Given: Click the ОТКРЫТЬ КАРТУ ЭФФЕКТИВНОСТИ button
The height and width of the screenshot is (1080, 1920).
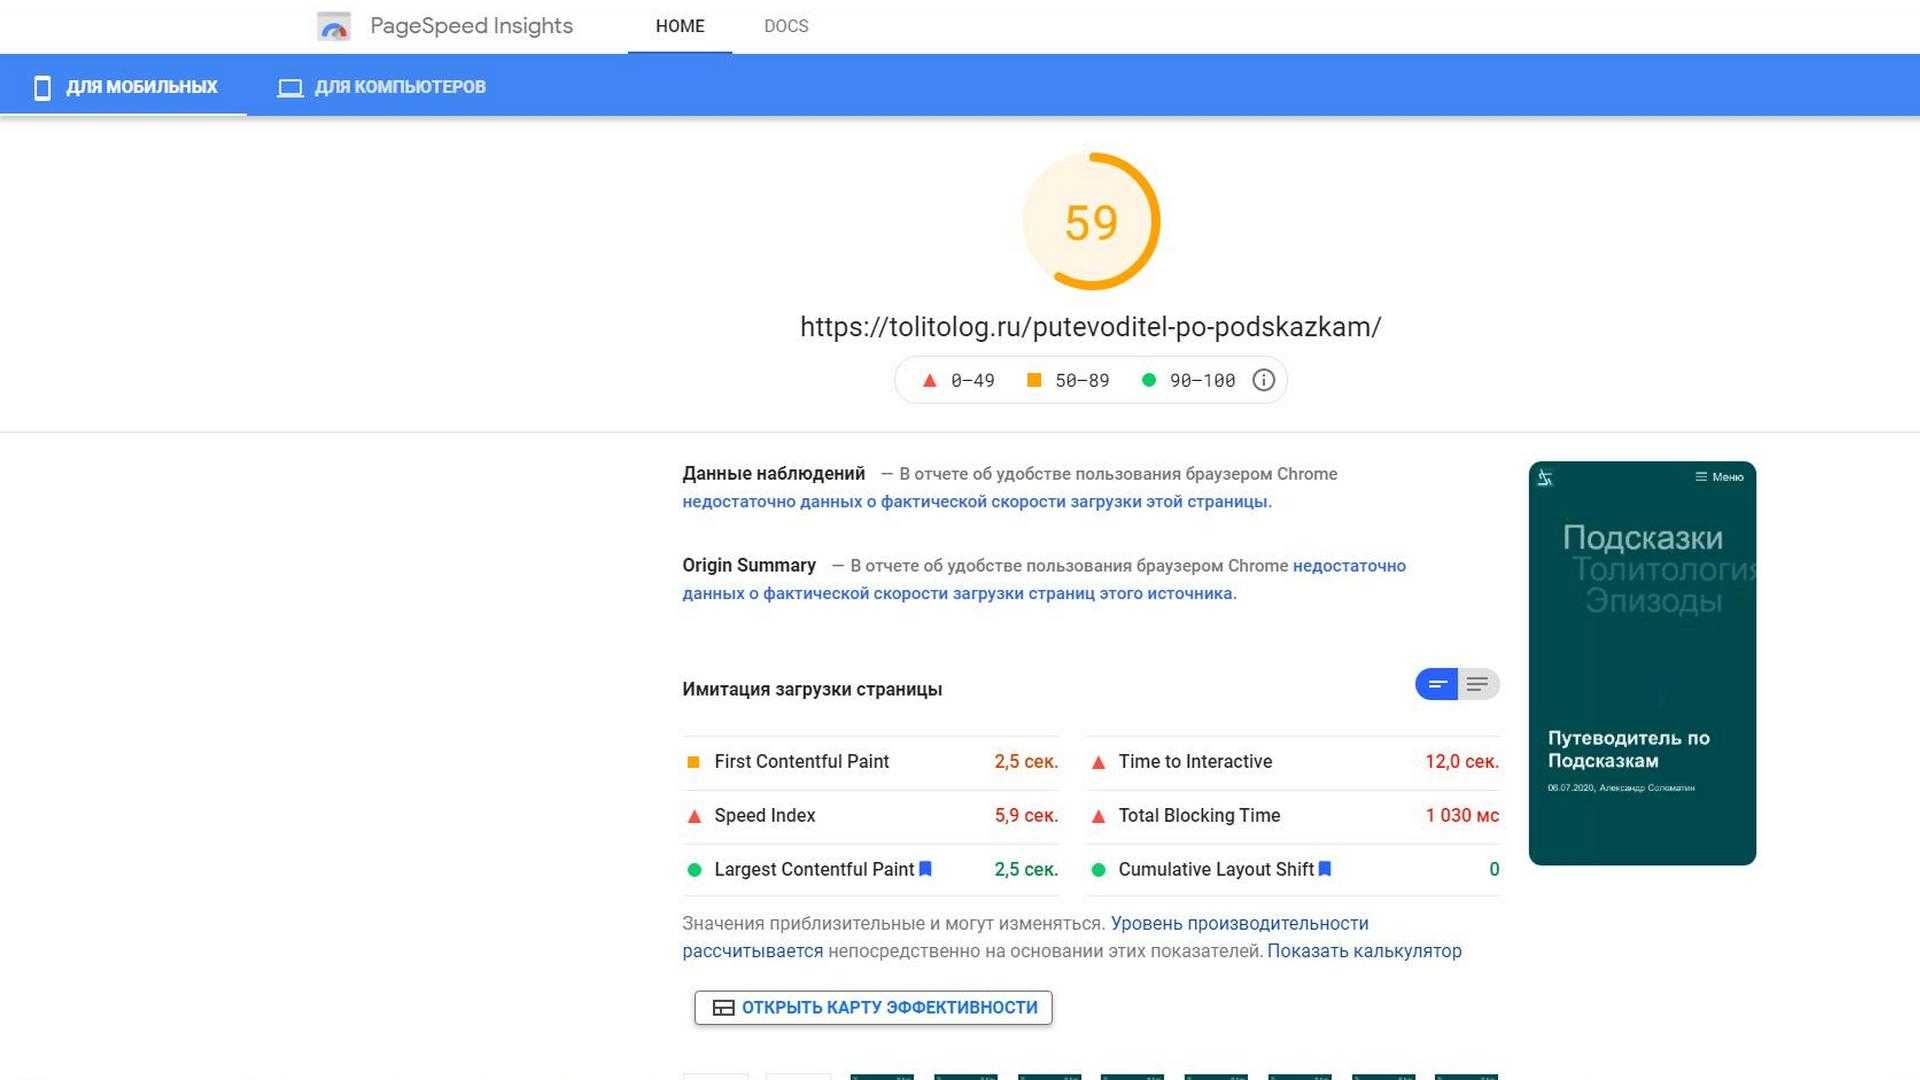Looking at the screenshot, I should (873, 1008).
